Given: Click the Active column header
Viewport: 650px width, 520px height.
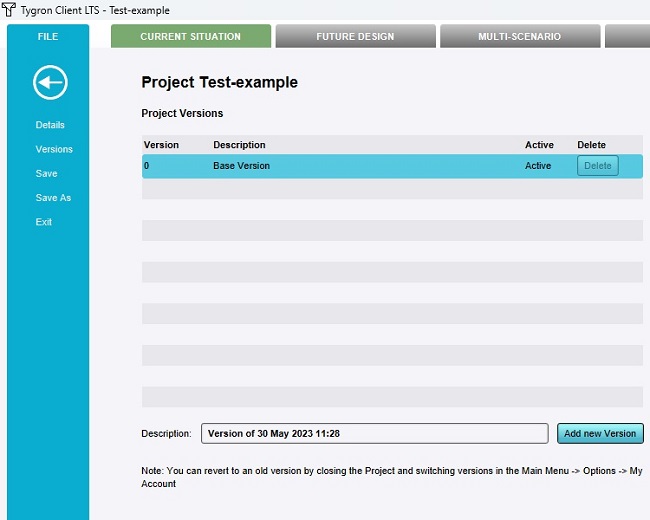Looking at the screenshot, I should 539,145.
